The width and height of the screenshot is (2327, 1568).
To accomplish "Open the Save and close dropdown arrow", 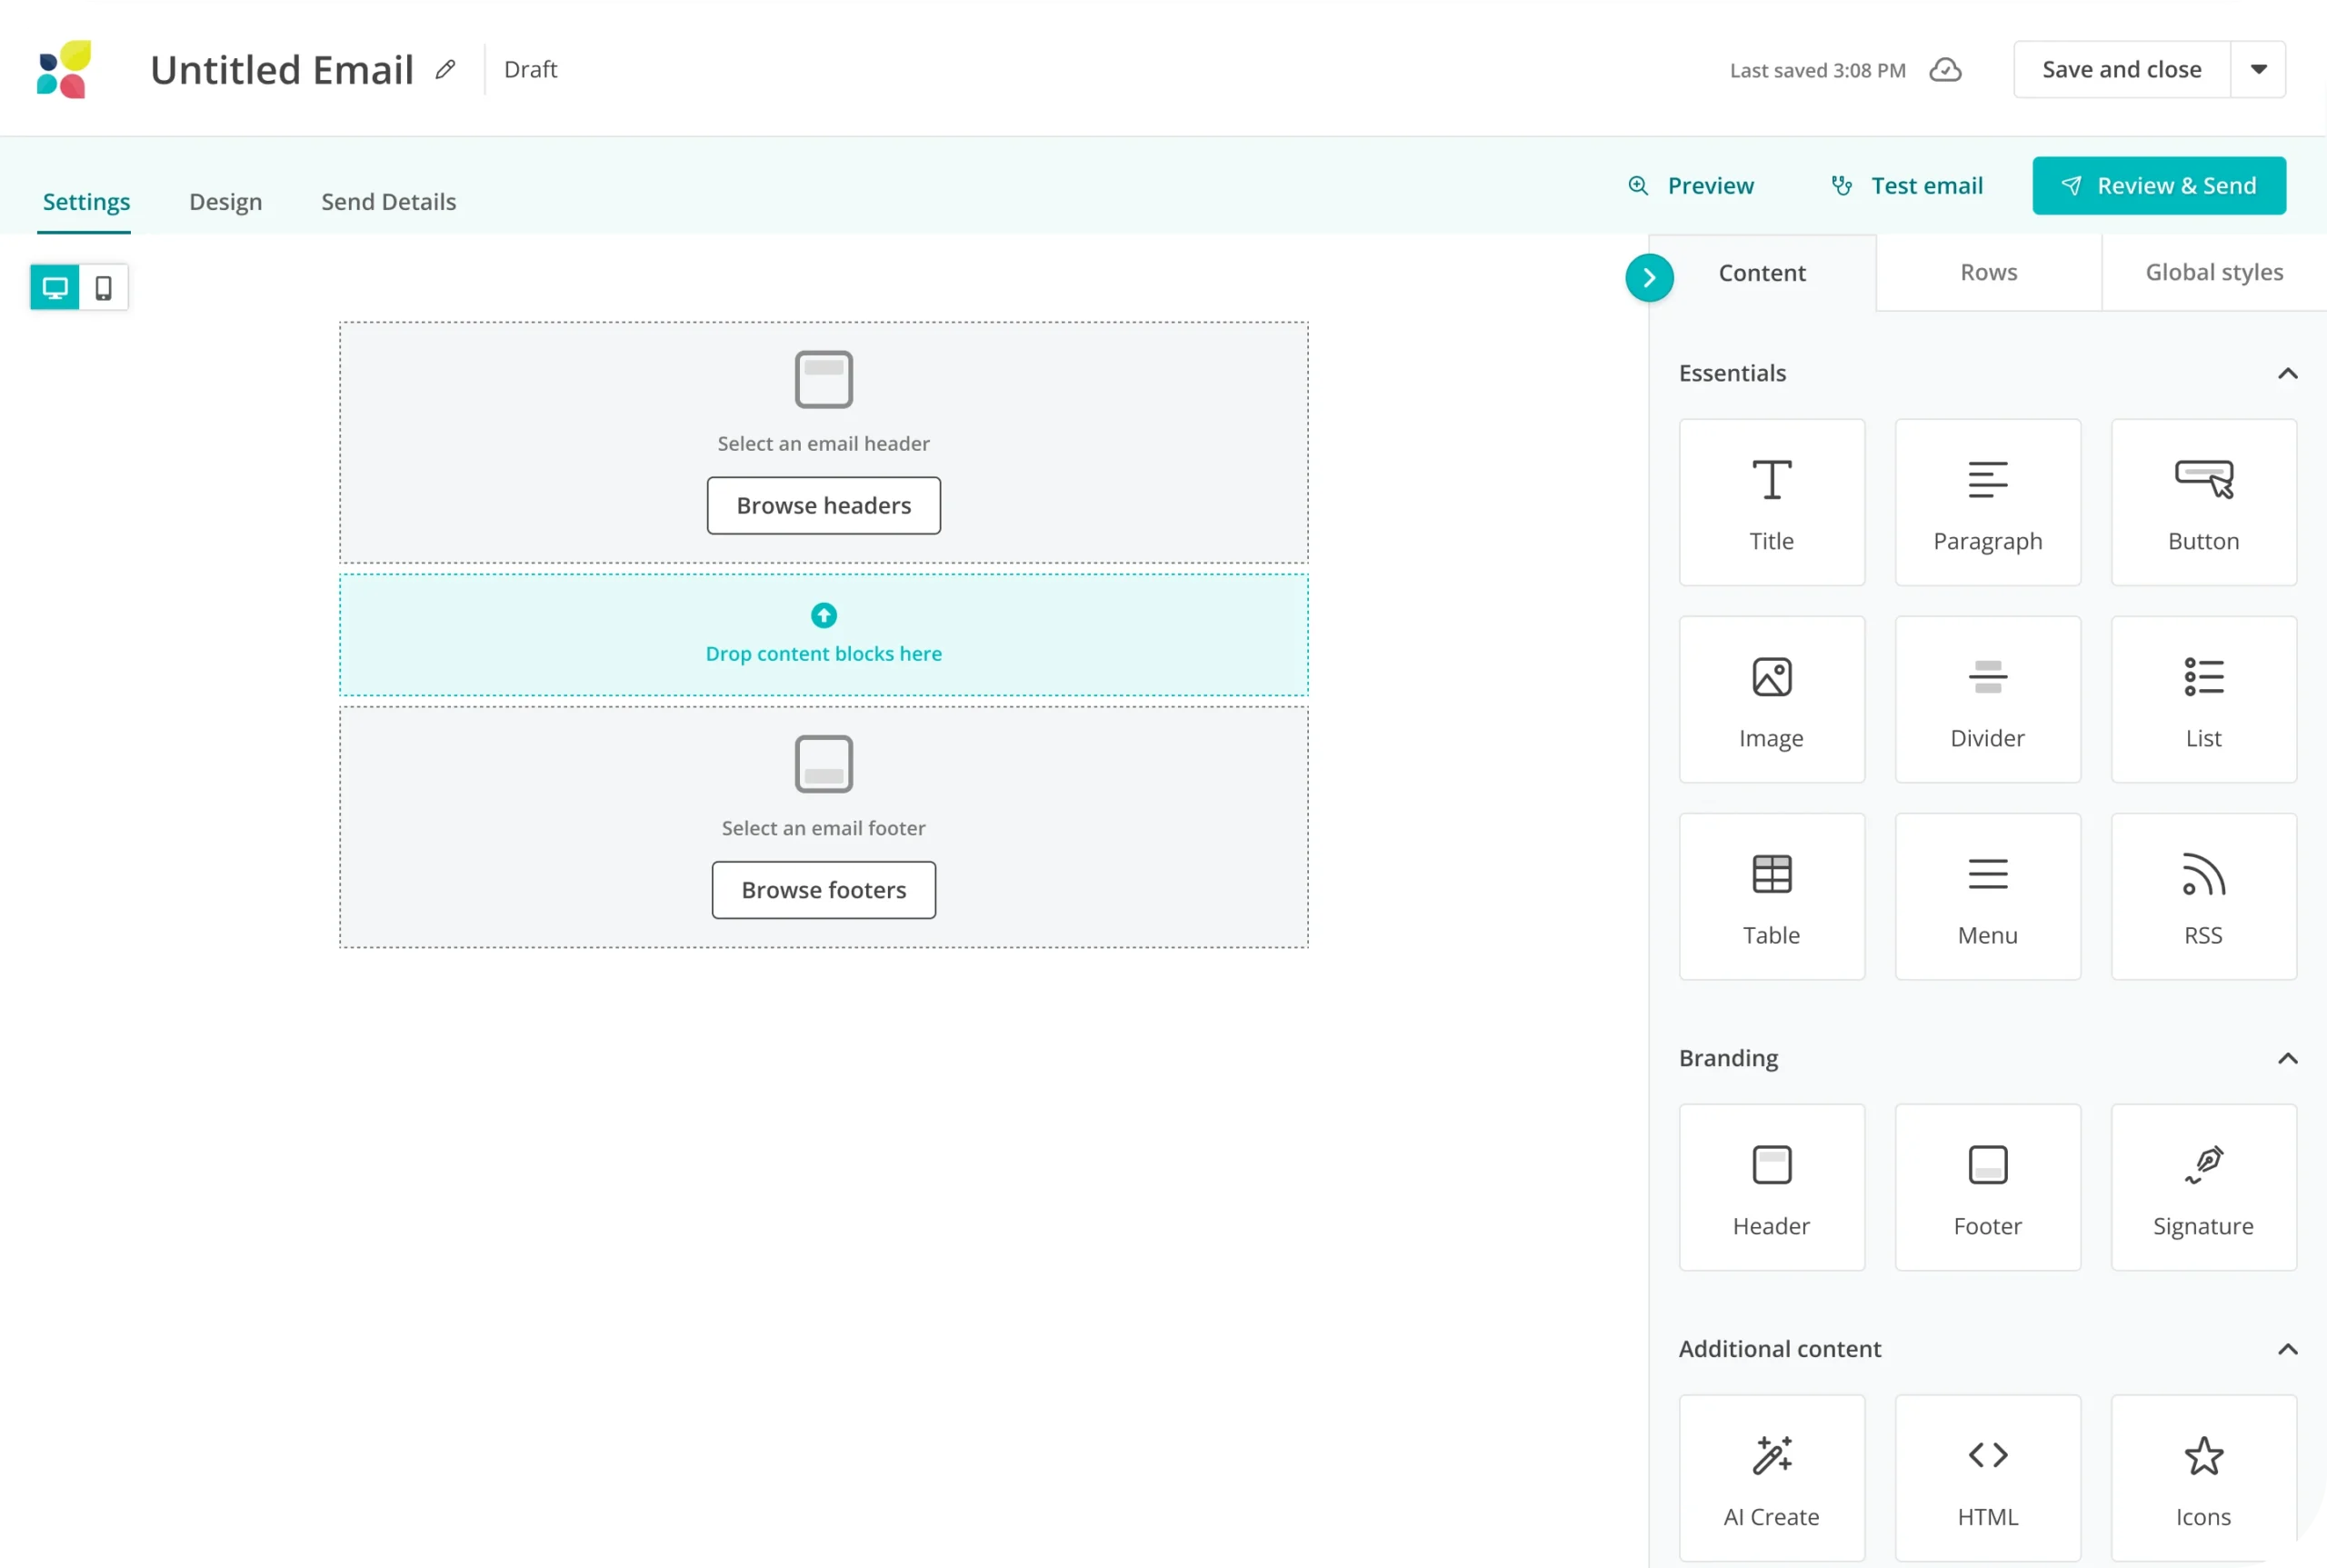I will pos(2258,70).
